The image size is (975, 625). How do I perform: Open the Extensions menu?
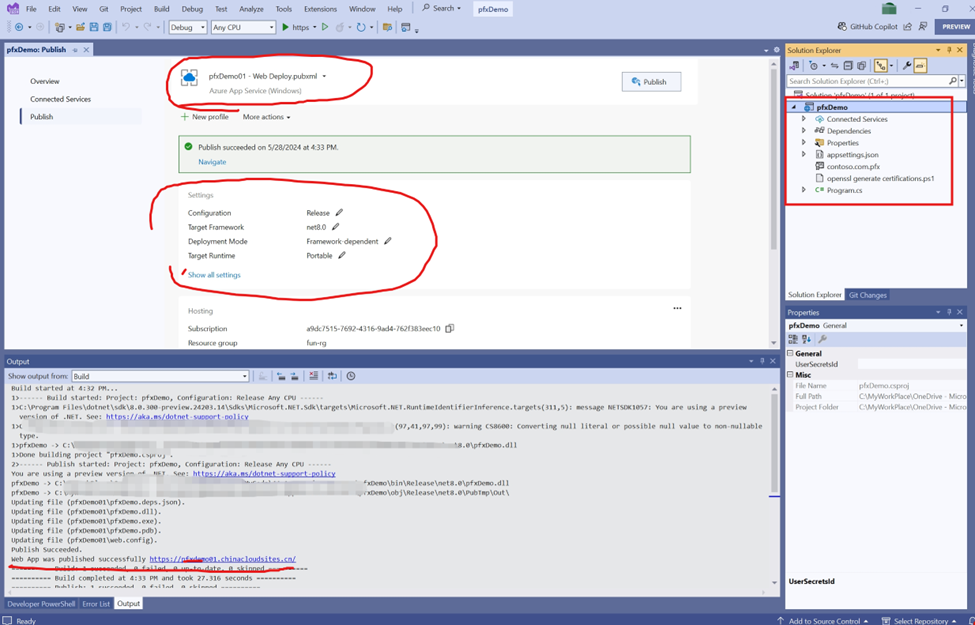tap(320, 9)
